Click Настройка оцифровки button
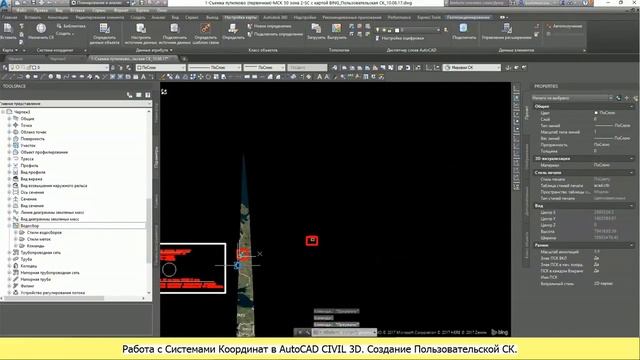 [400, 38]
